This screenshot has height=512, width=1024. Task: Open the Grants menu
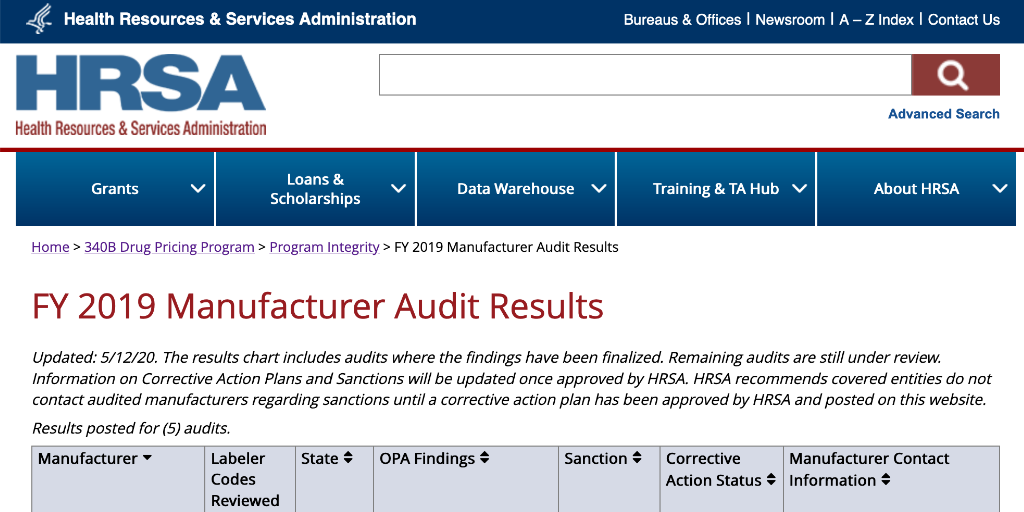point(115,189)
